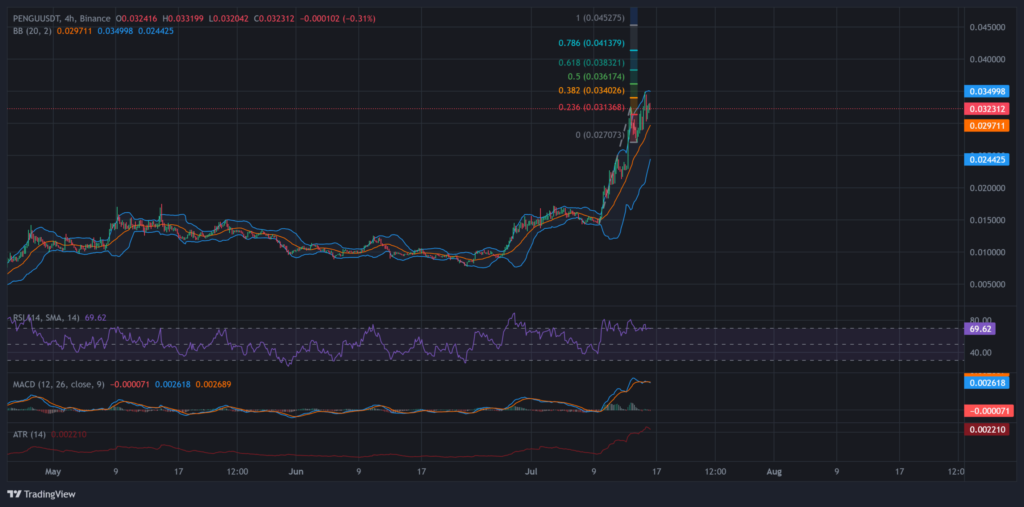Click the red histogram label -0.000071
Viewport: 1024px width, 507px height.
(x=985, y=411)
